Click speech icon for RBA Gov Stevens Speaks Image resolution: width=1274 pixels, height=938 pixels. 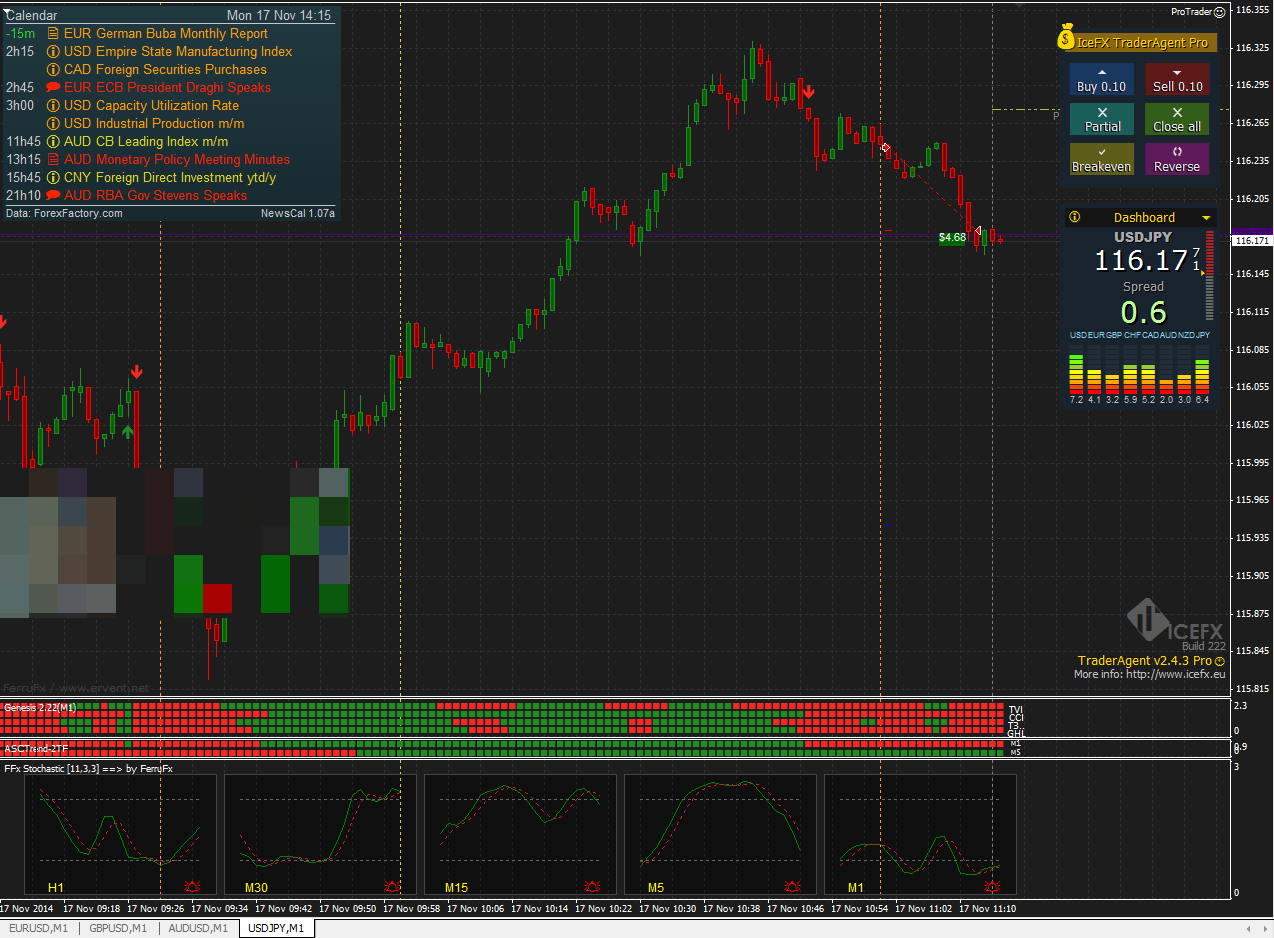53,195
